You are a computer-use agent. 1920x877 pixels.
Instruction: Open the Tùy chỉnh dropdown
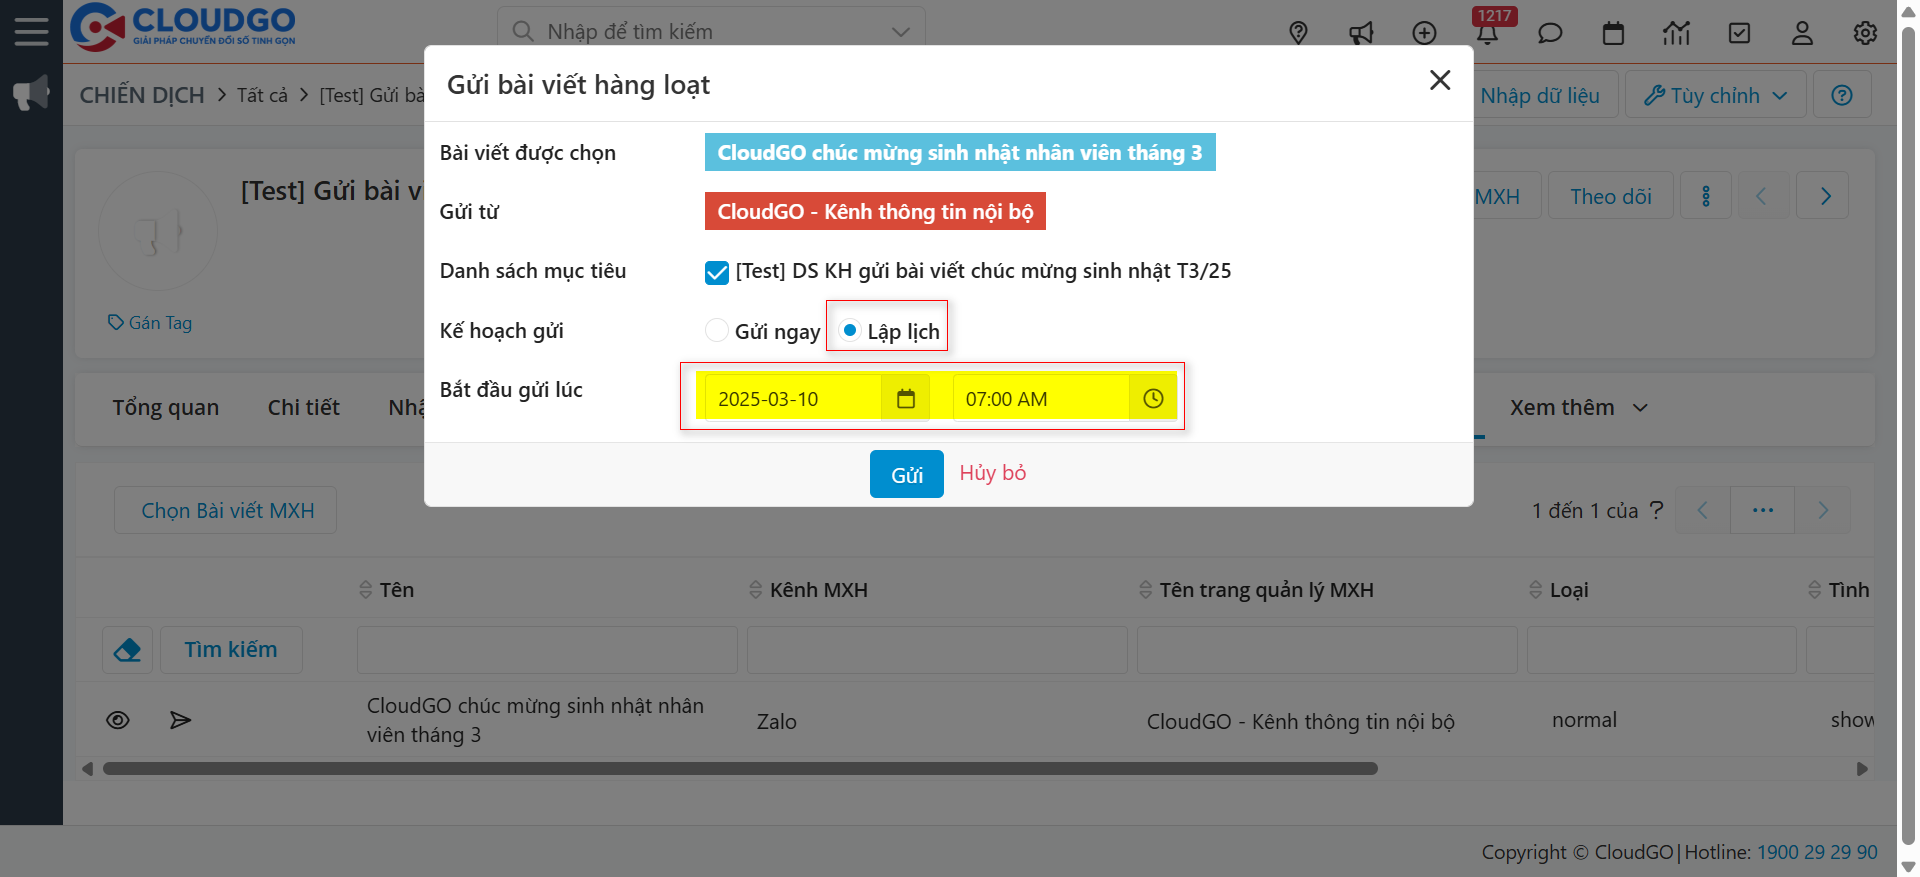pyautogui.click(x=1716, y=95)
